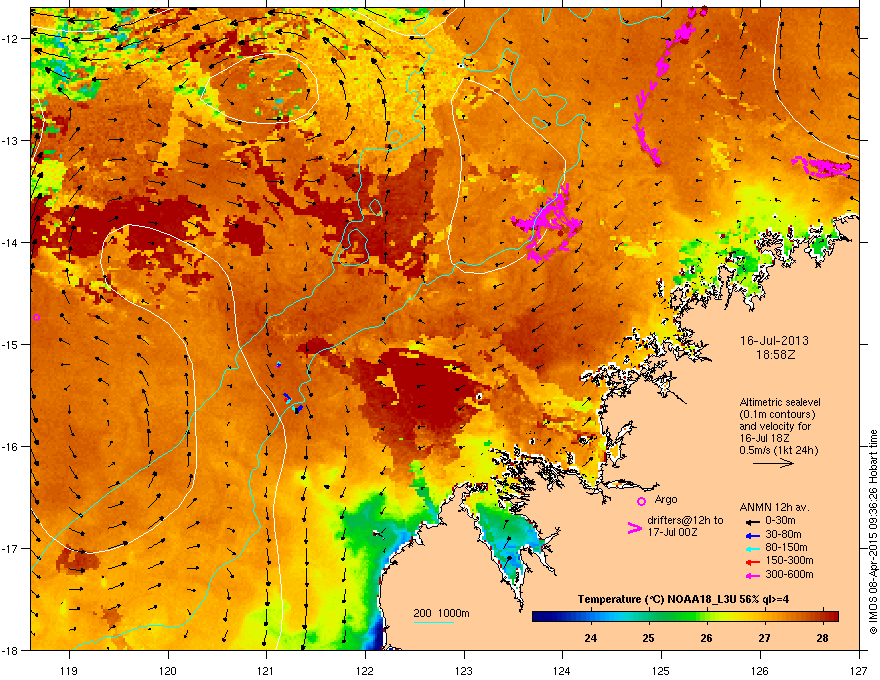Viewport: 880px width, 680px height.
Task: Click the '200 1000m' bathymetry label
Action: [x=441, y=613]
